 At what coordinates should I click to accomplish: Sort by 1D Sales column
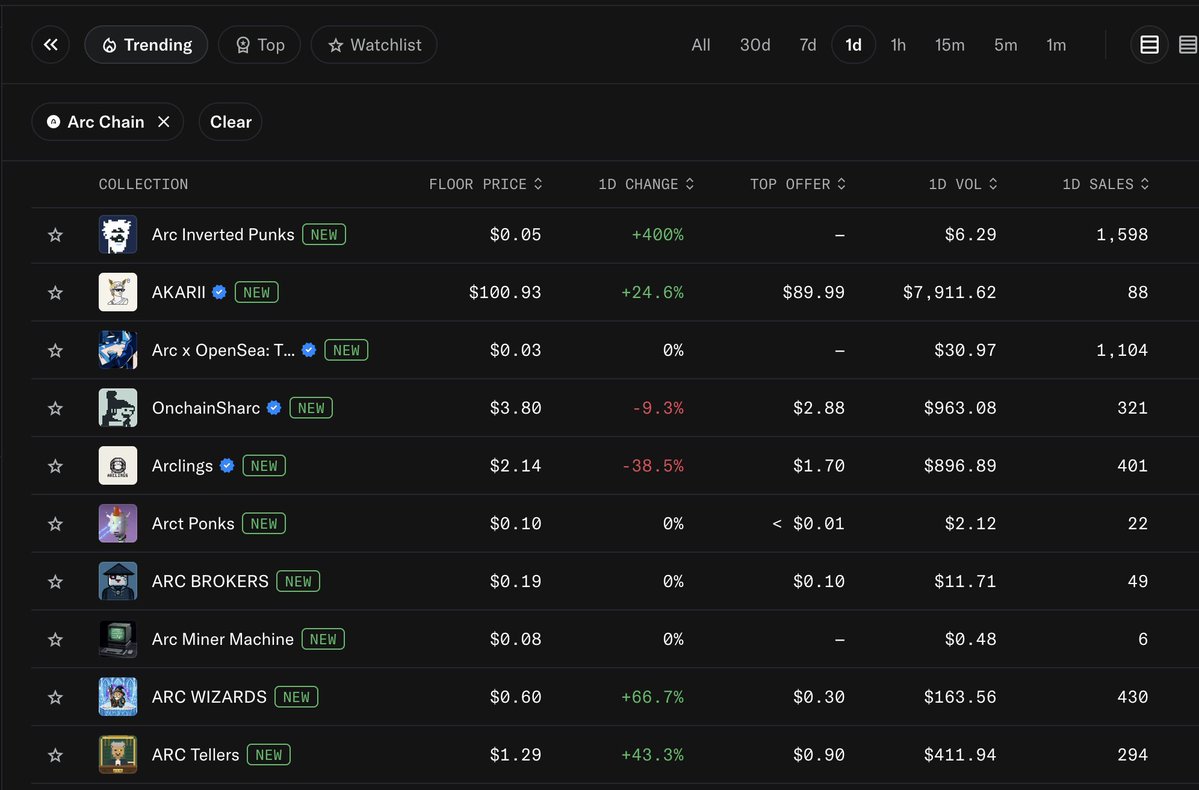[x=1105, y=184]
